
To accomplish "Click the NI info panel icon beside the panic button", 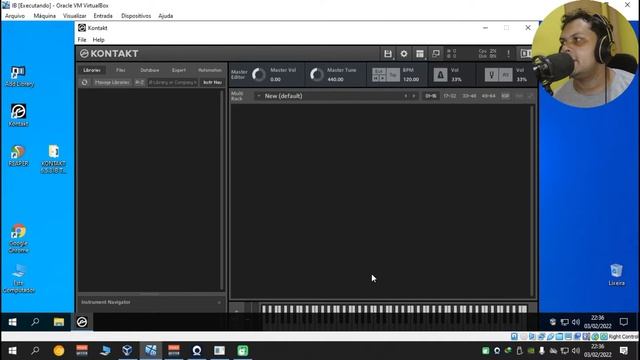I will 526,53.
